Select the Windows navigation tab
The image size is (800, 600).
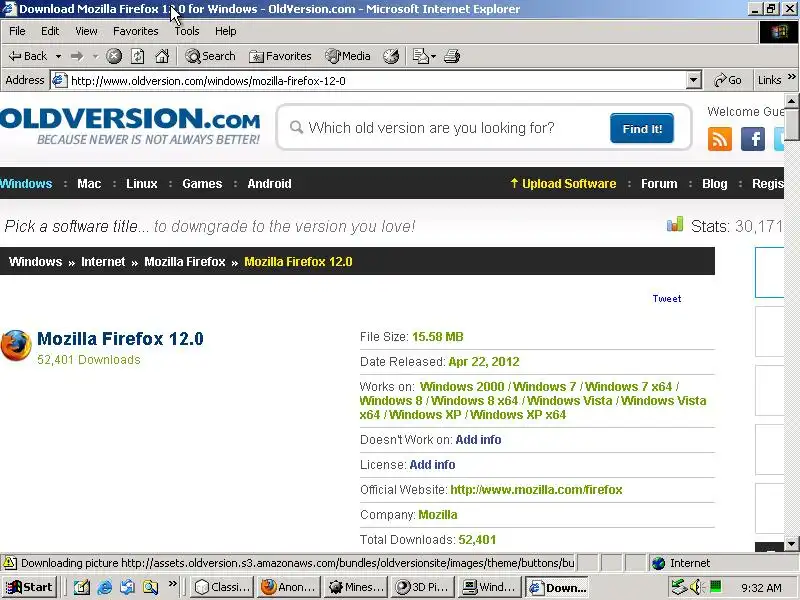click(26, 184)
